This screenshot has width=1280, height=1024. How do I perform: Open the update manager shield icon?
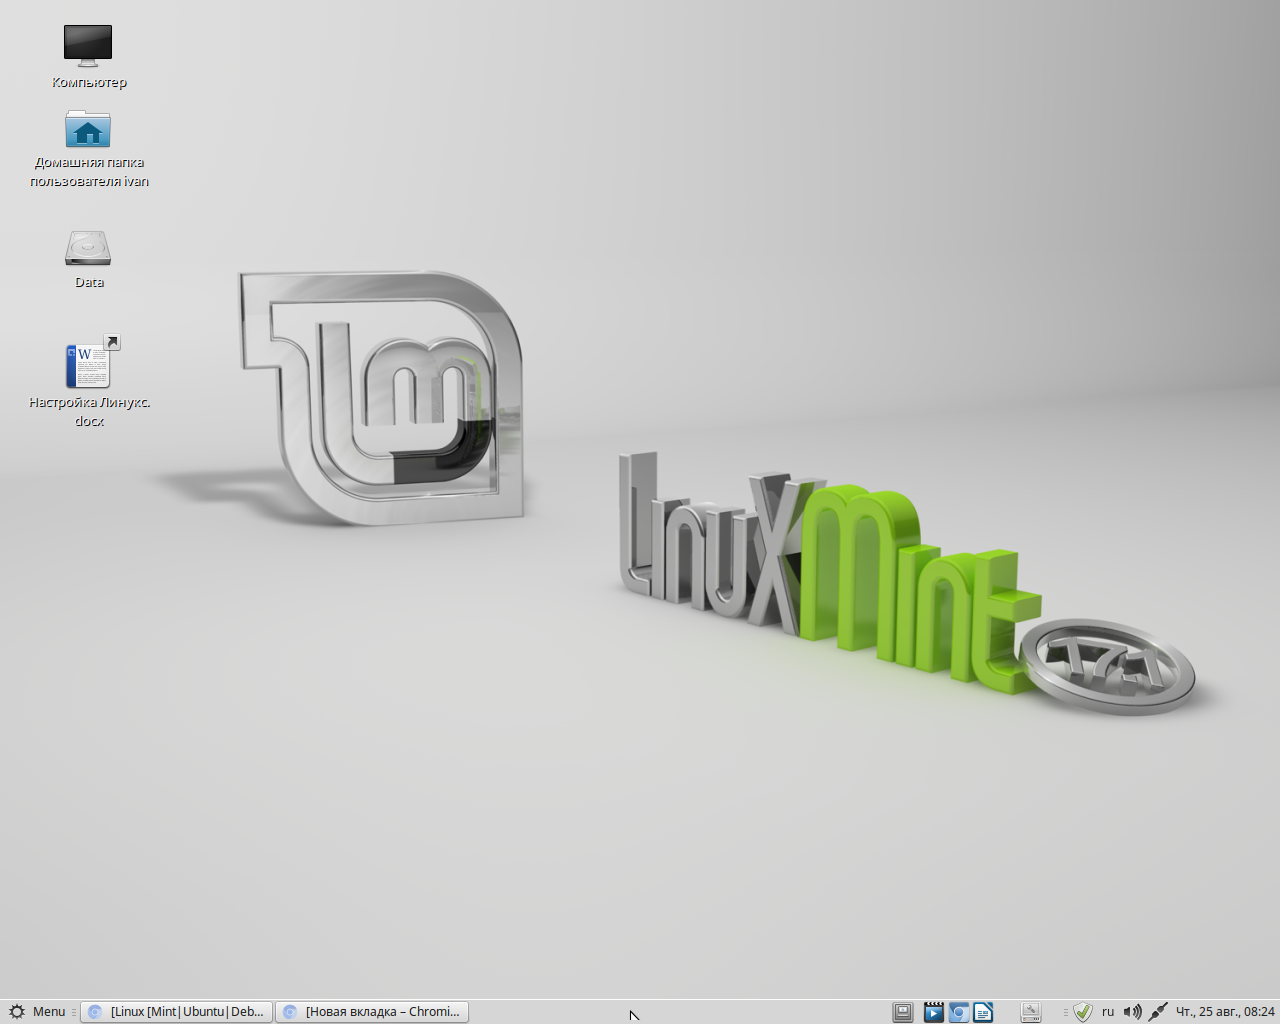tap(1083, 1012)
